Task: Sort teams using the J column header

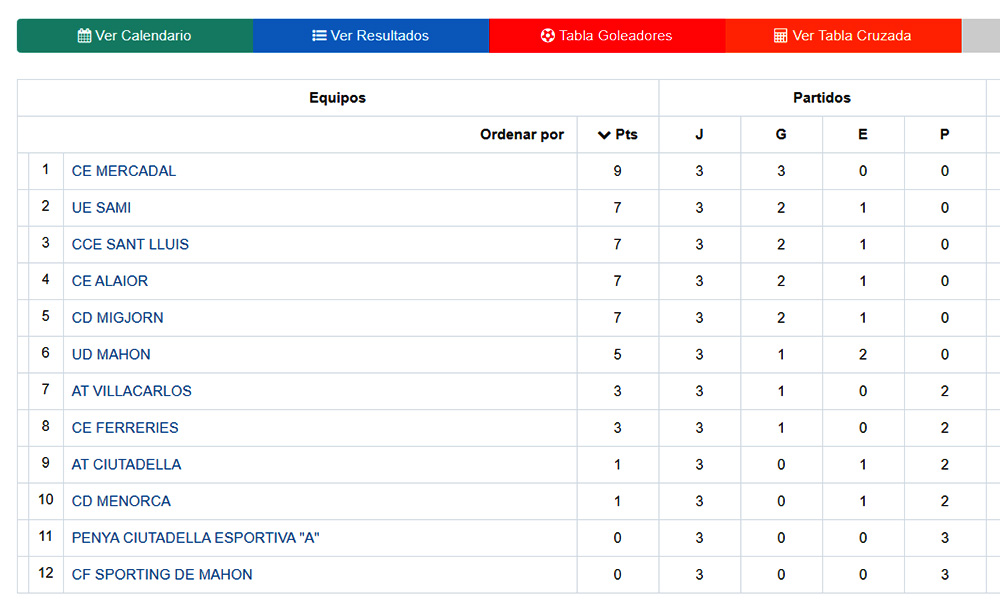Action: point(699,134)
